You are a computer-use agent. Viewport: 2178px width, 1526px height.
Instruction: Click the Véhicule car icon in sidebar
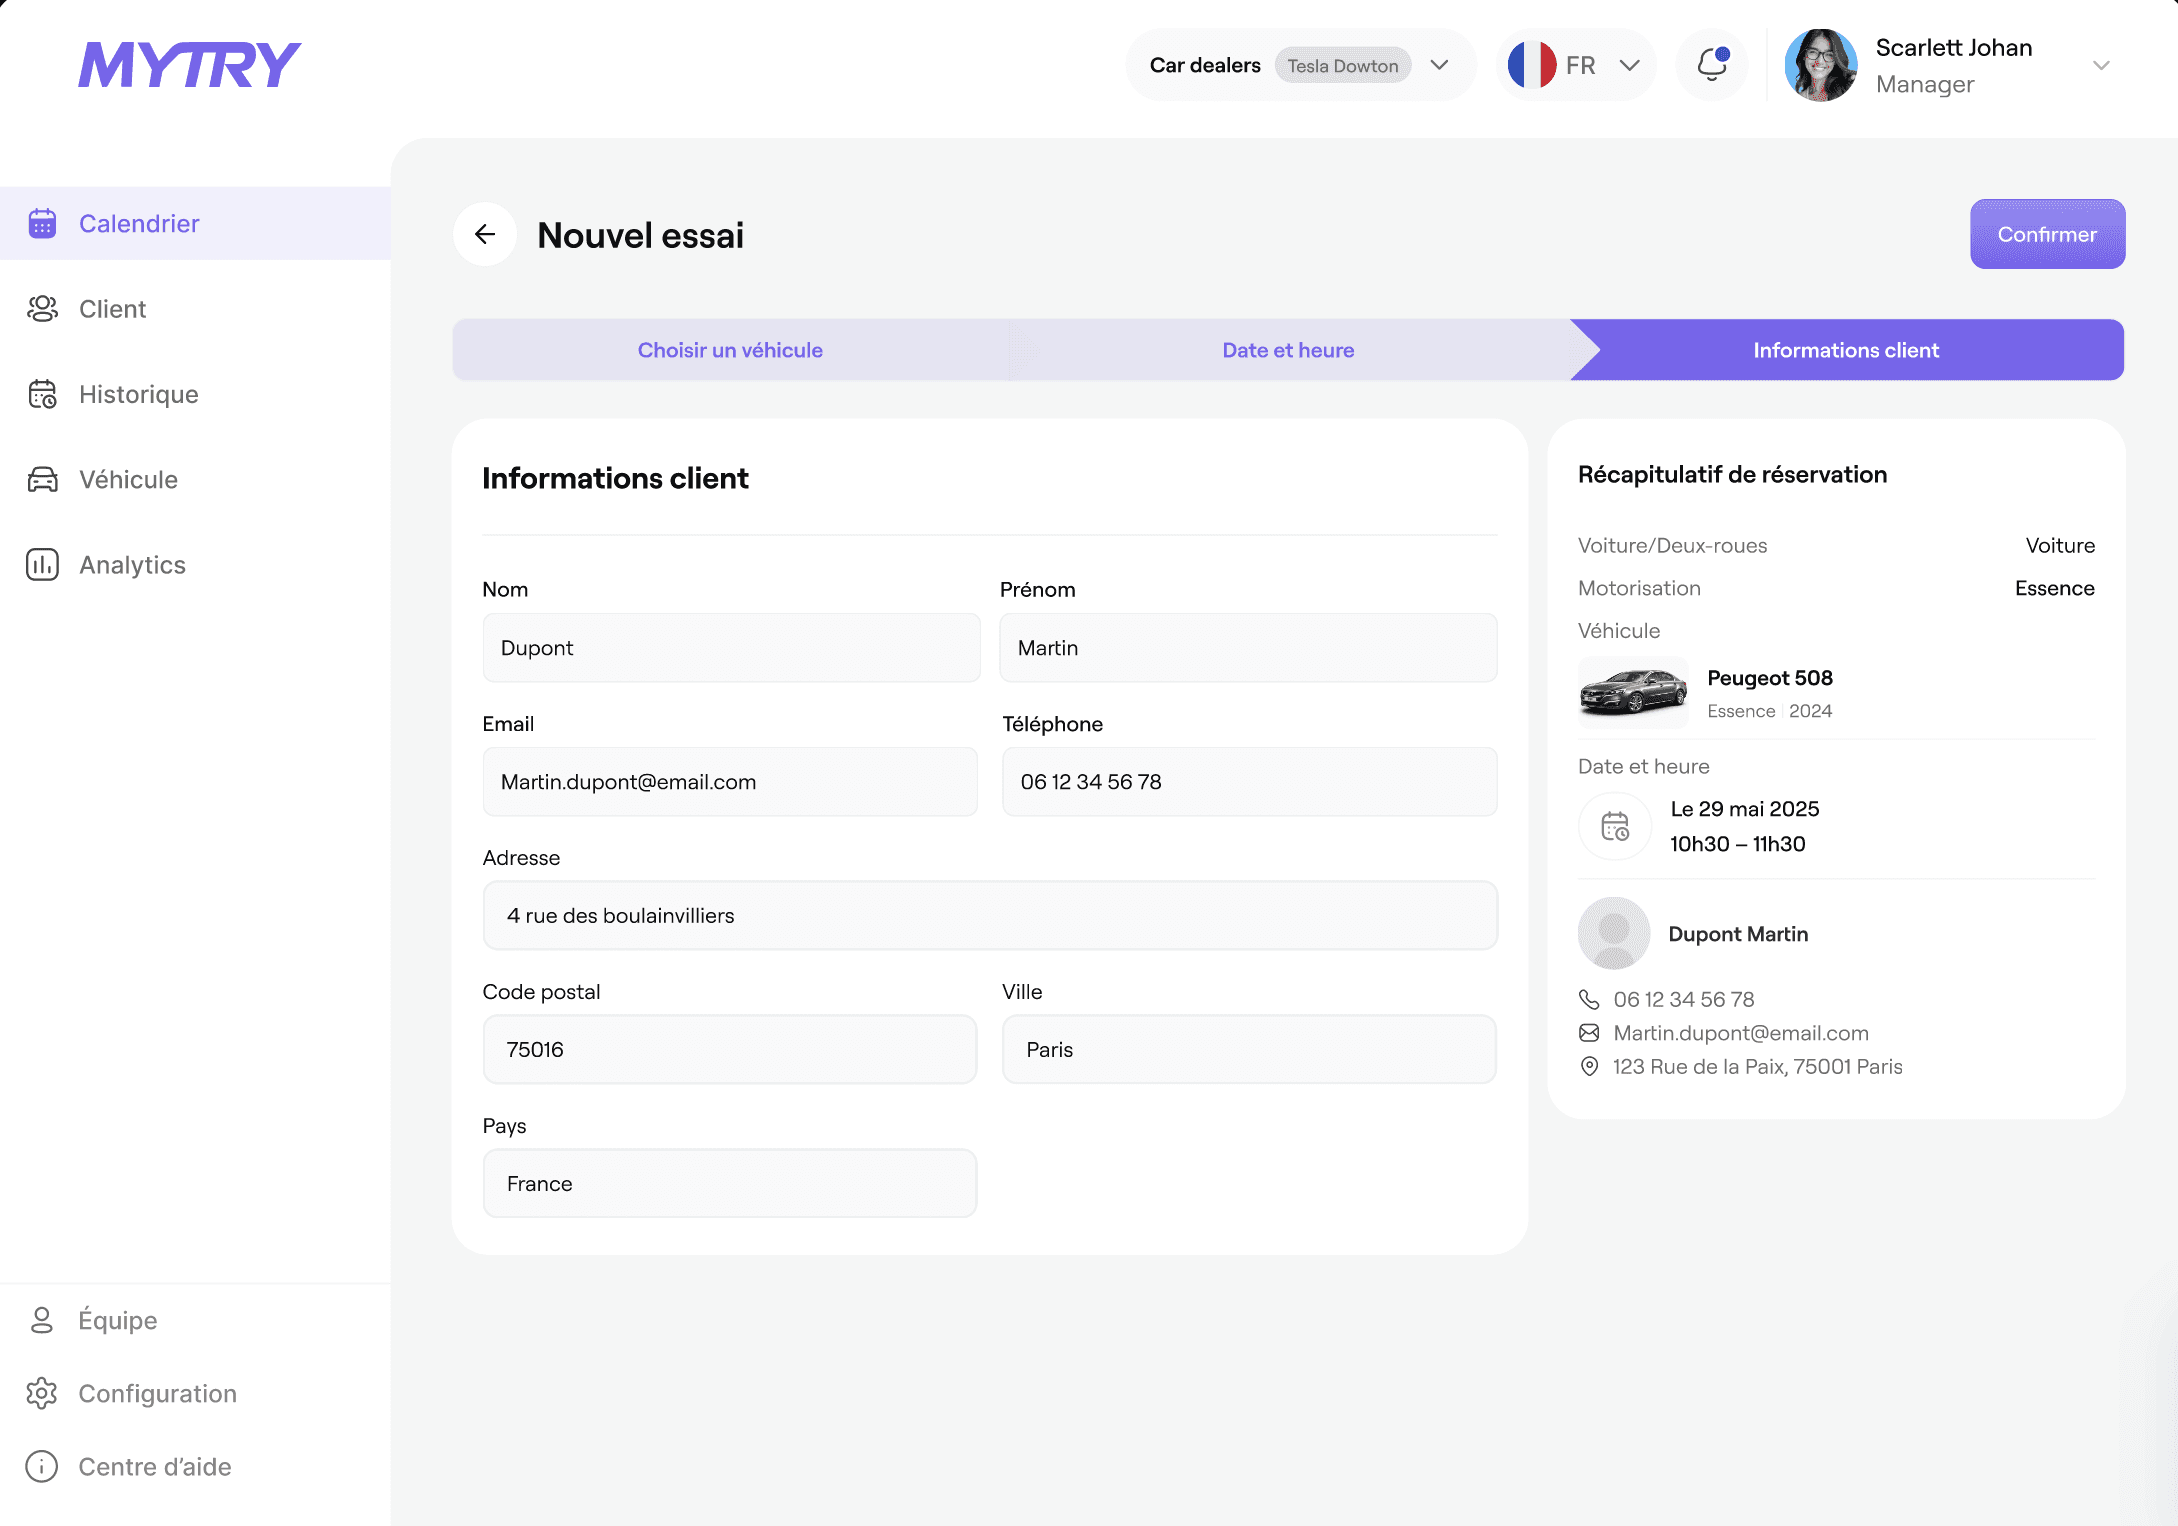tap(42, 480)
